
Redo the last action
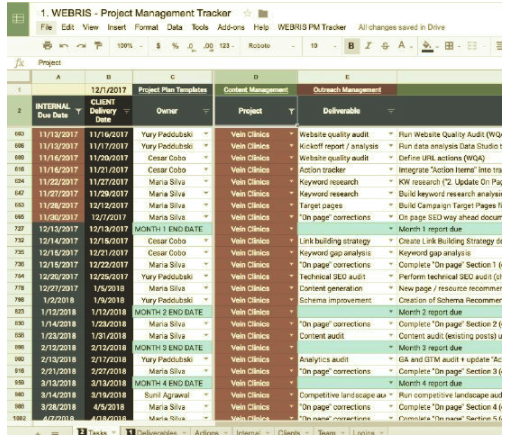click(81, 46)
